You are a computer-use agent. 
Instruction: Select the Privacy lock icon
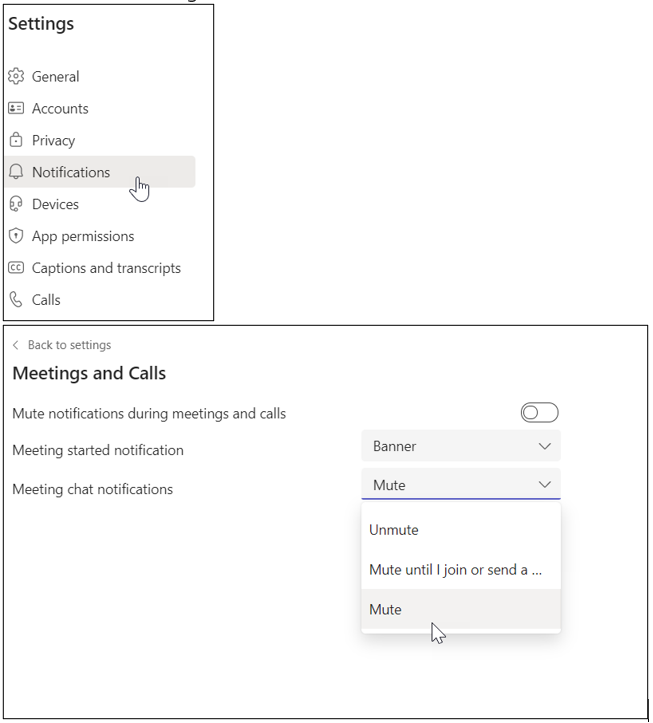[16, 140]
